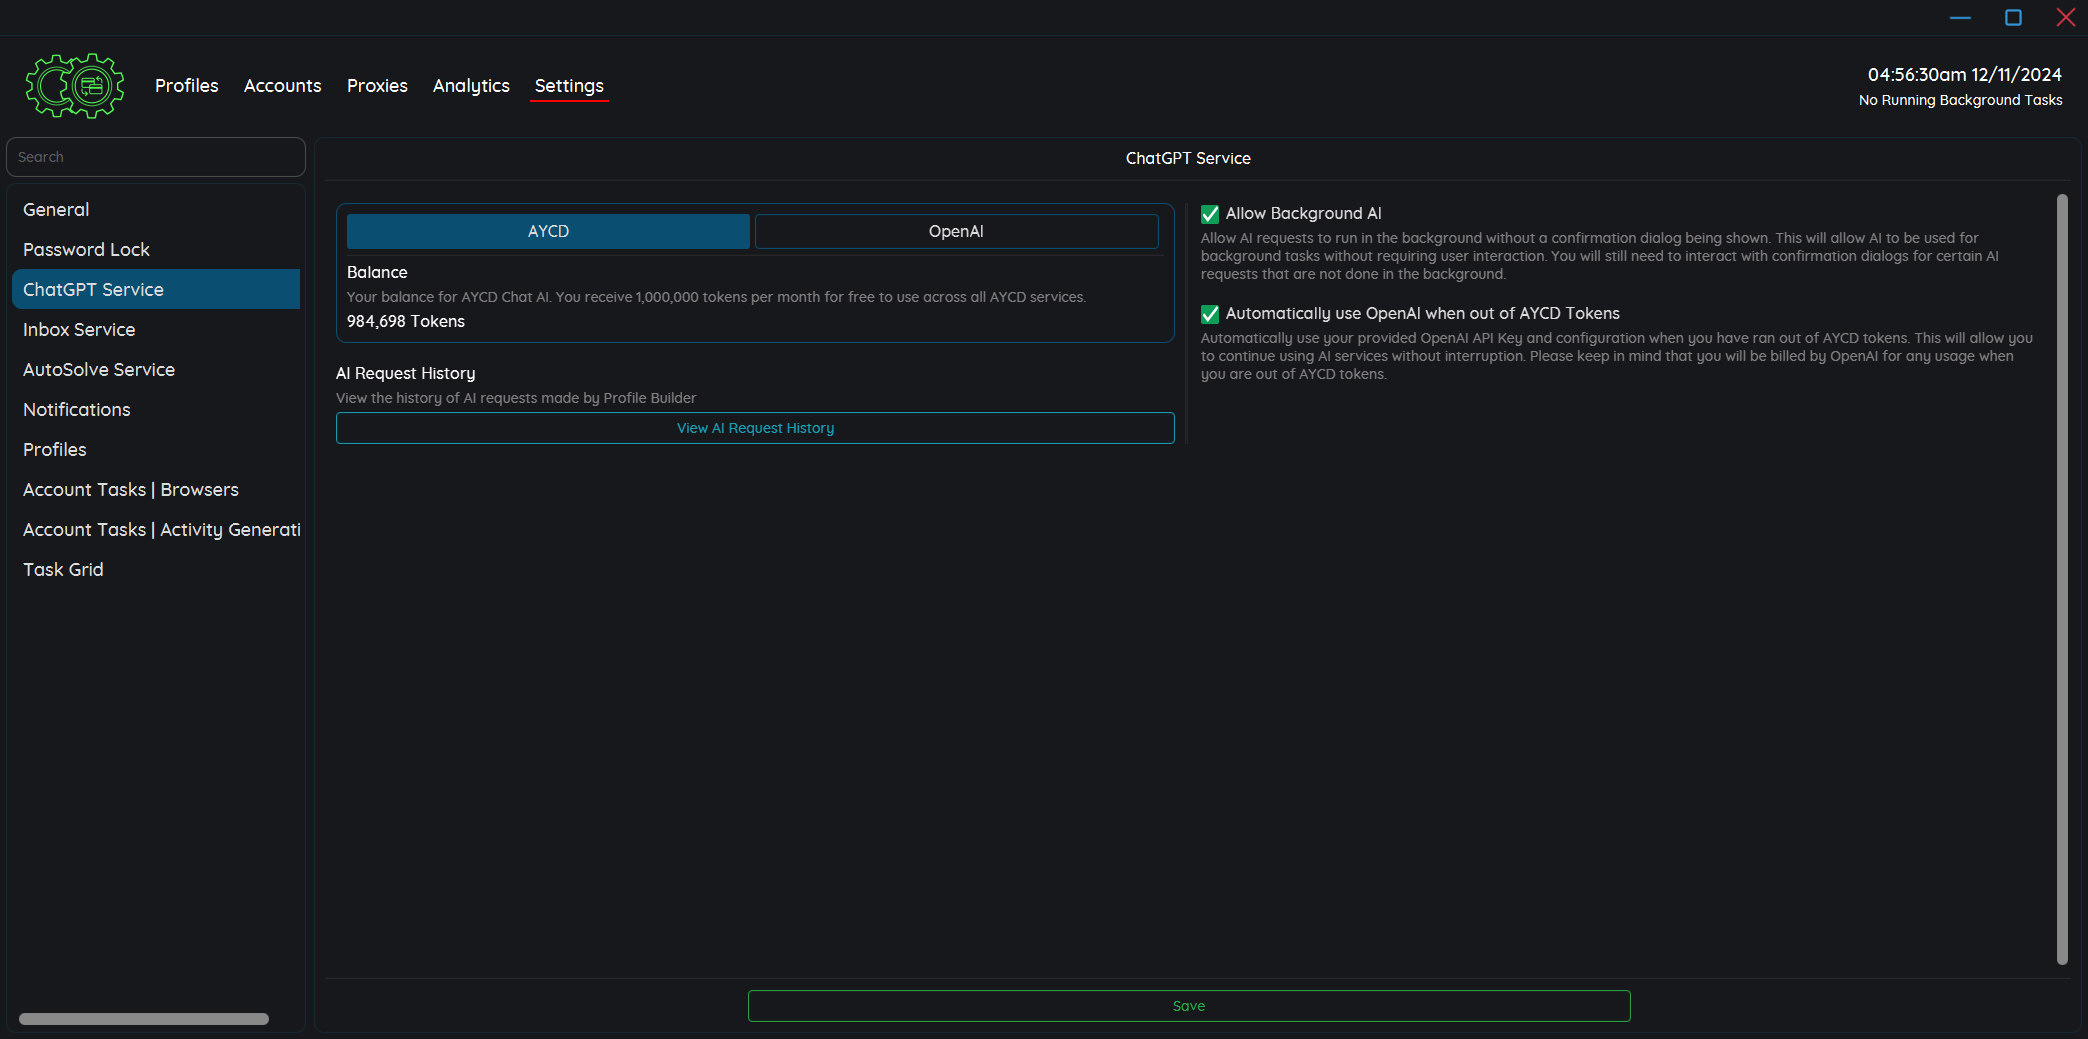This screenshot has height=1039, width=2088.
Task: Select the AYCD provider tab
Action: [x=548, y=231]
